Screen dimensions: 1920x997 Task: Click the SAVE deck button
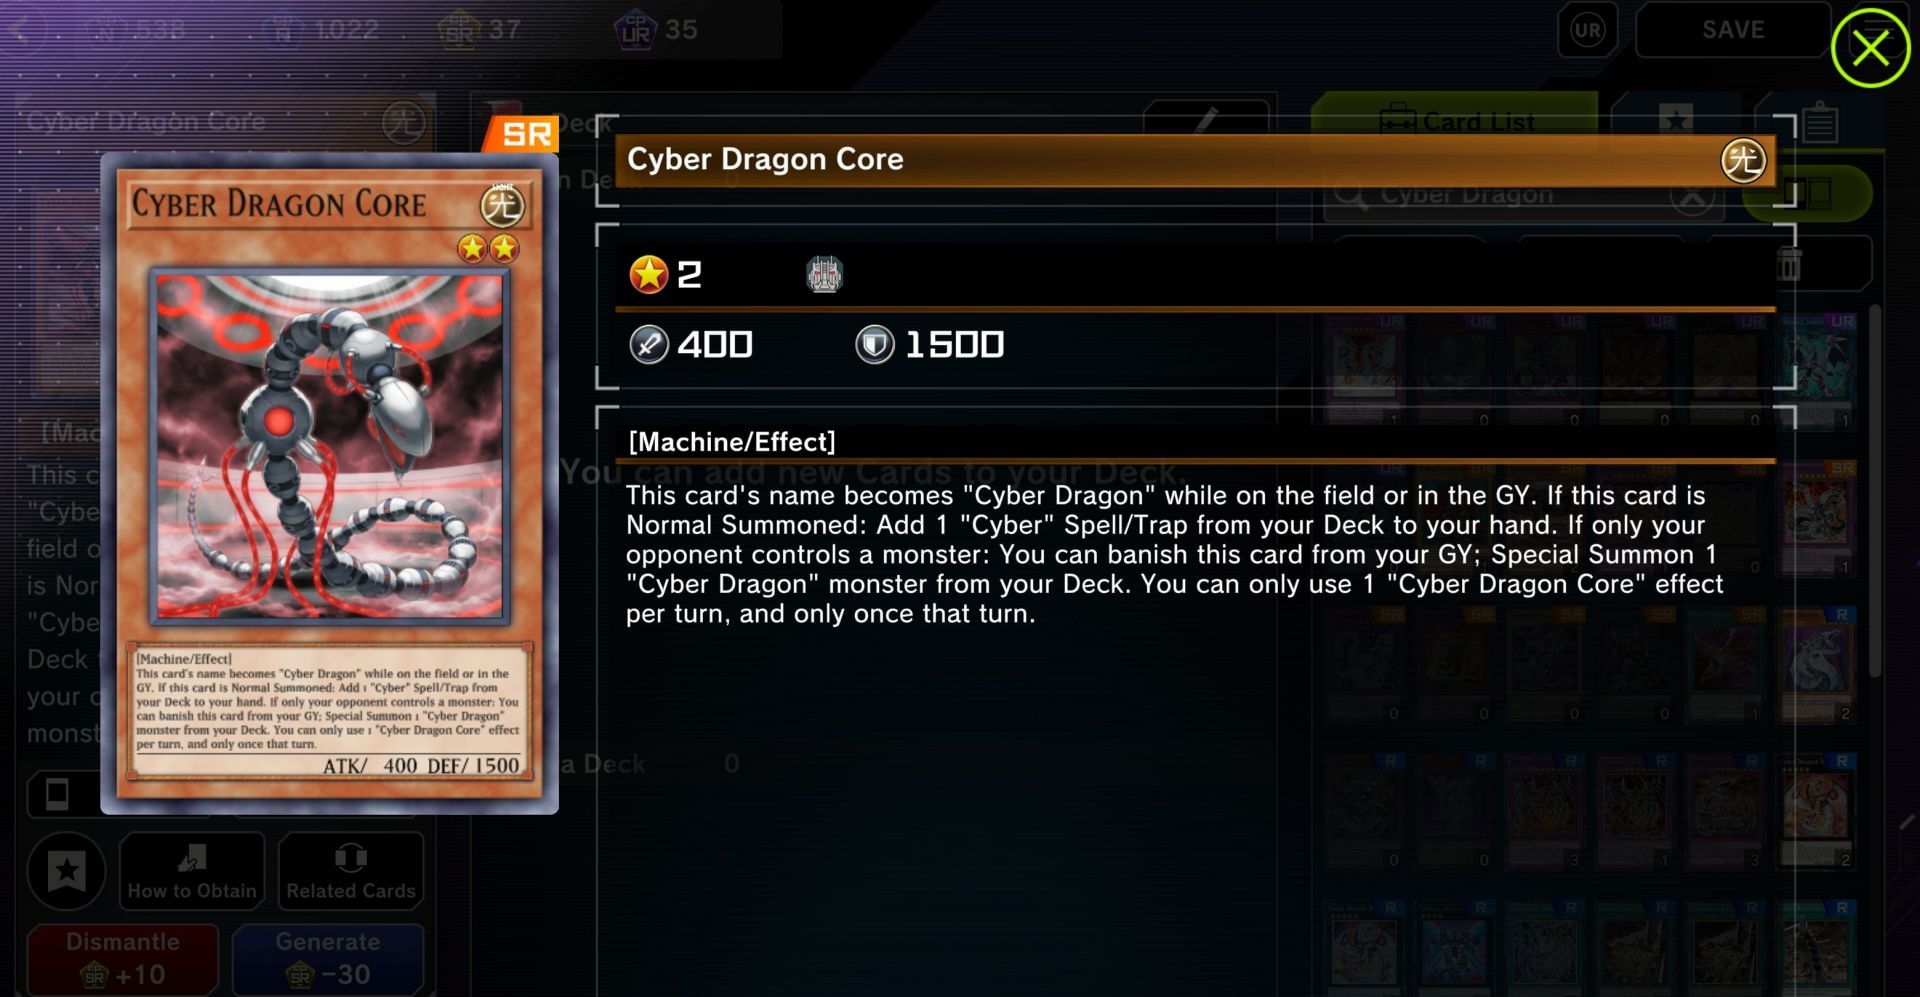click(1733, 30)
